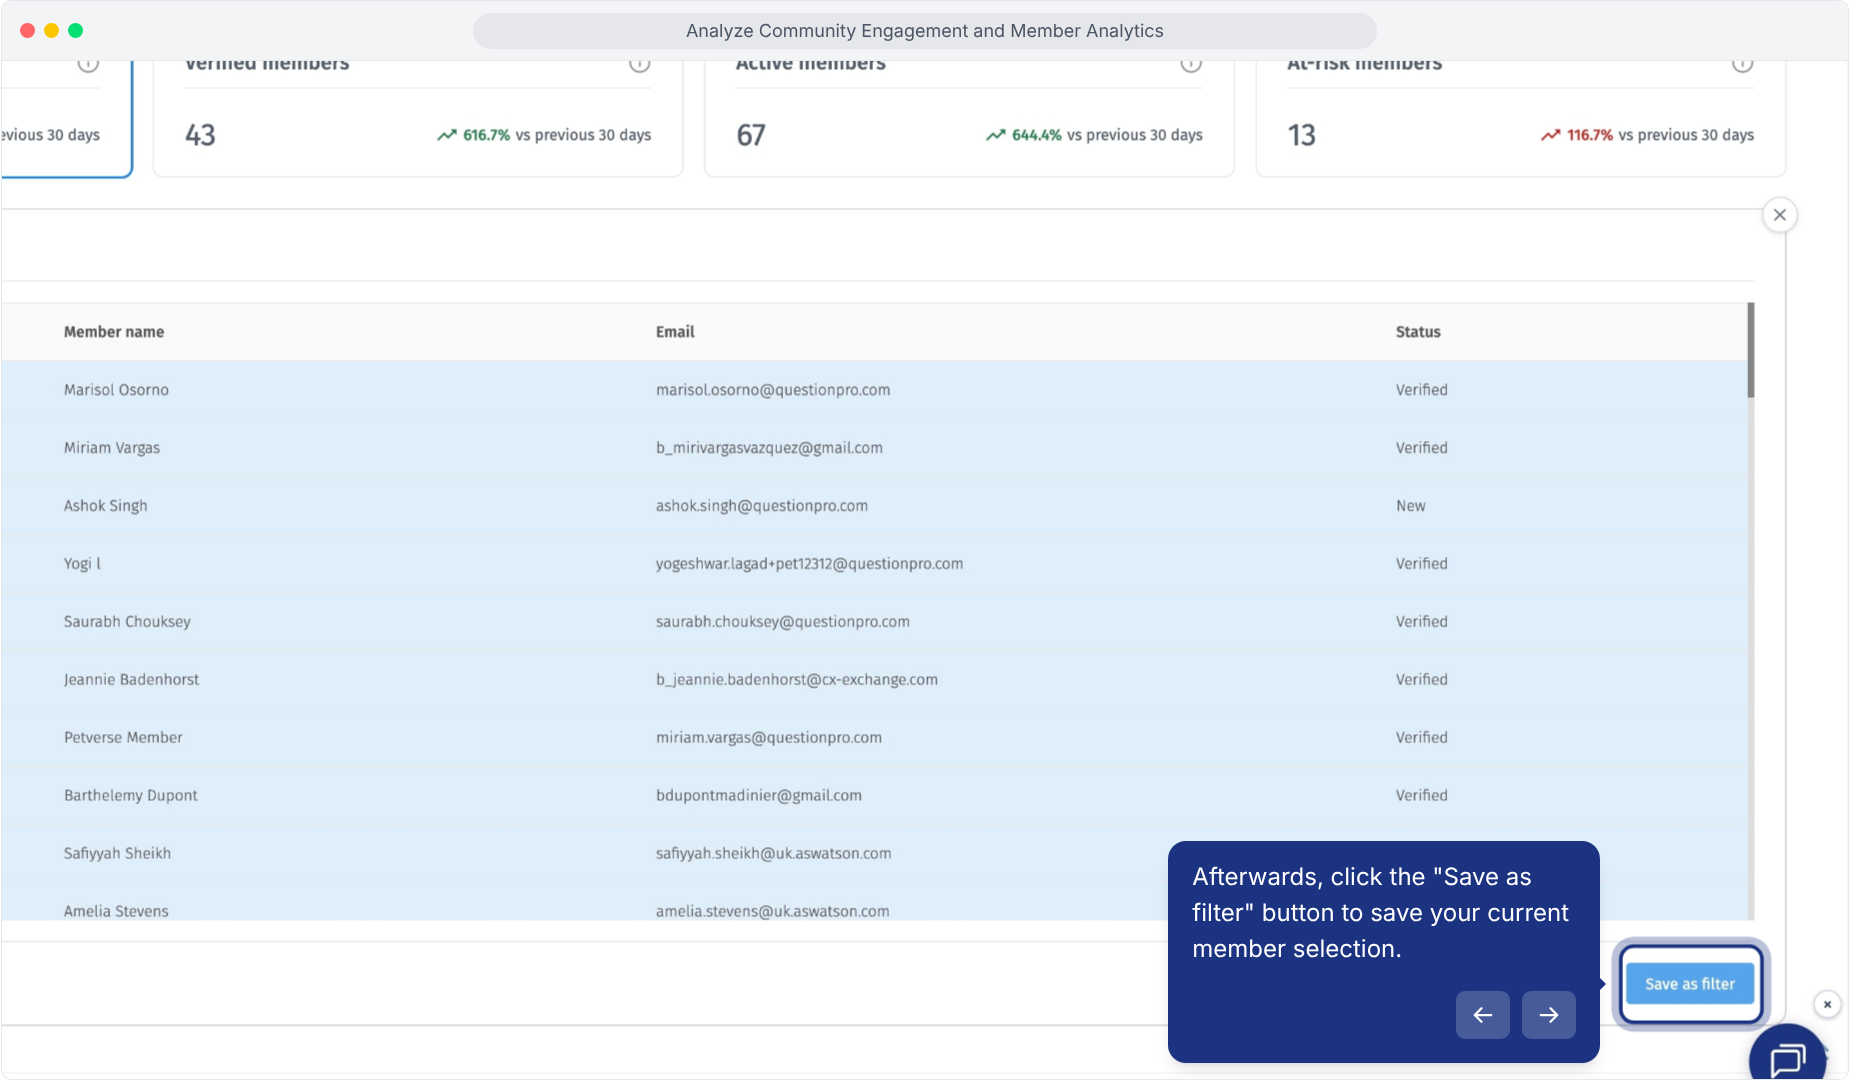
Task: Click the ashok.singh@questionpro.com email
Action: point(762,506)
